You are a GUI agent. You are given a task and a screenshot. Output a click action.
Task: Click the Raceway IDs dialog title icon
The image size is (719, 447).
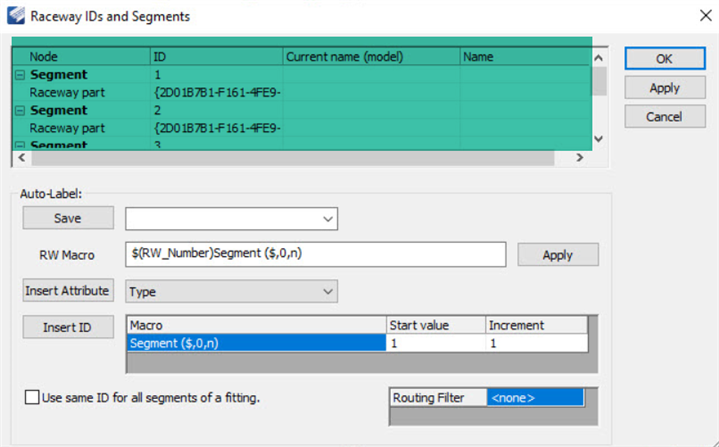pos(15,16)
